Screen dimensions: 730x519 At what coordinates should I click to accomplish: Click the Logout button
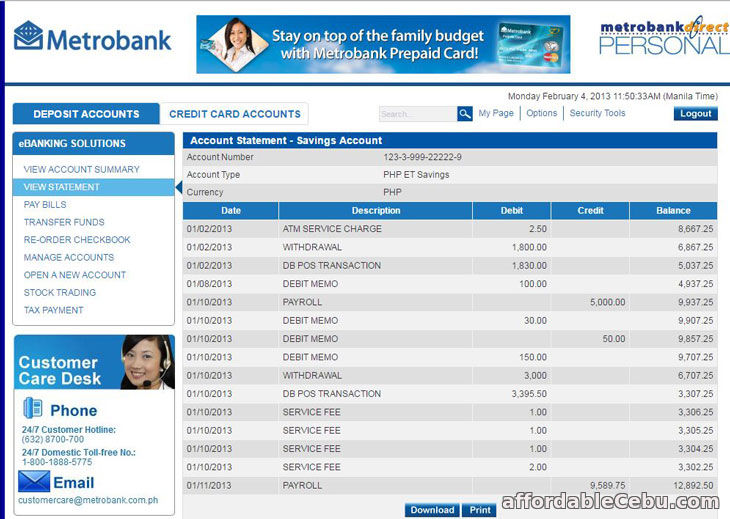[x=696, y=114]
